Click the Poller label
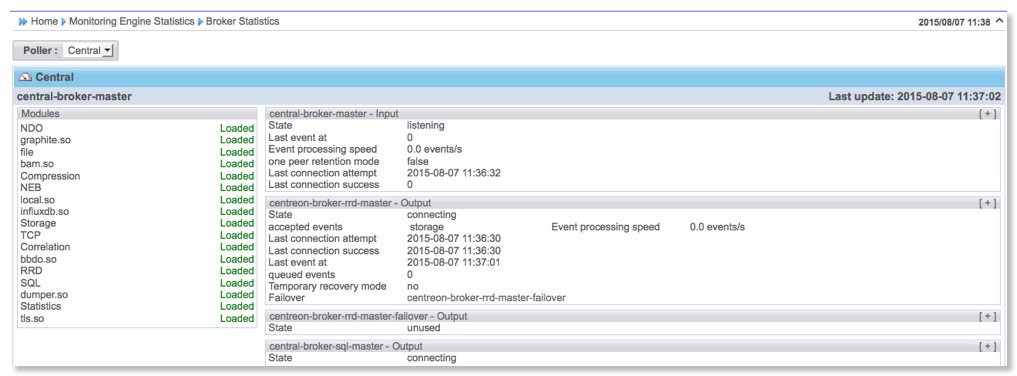The width and height of the screenshot is (1017, 376). click(x=41, y=51)
